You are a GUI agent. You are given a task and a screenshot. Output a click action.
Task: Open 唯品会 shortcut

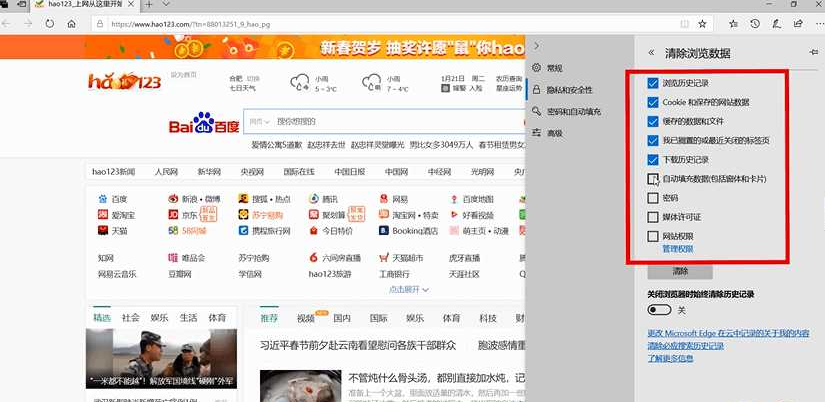[x=187, y=258]
